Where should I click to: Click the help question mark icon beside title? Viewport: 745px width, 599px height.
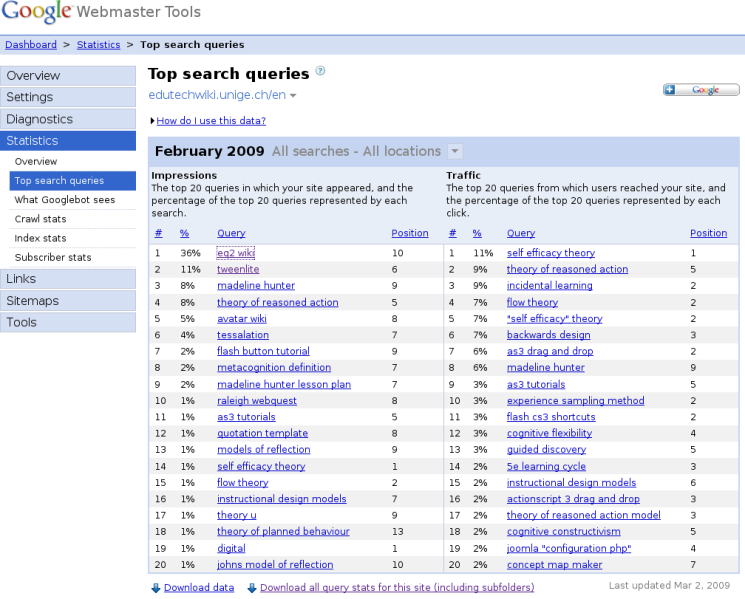click(321, 71)
